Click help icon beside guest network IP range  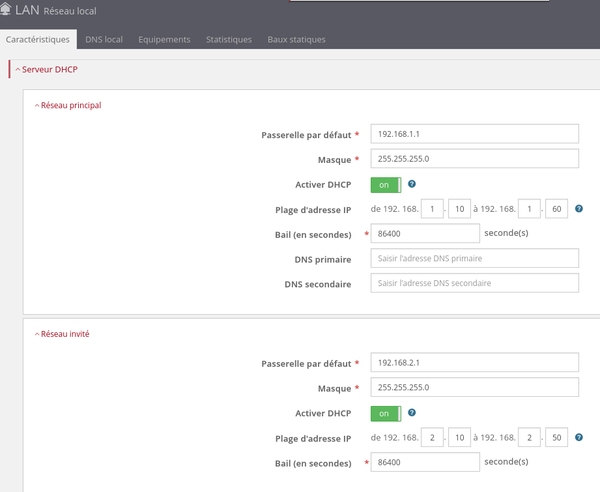pos(579,437)
